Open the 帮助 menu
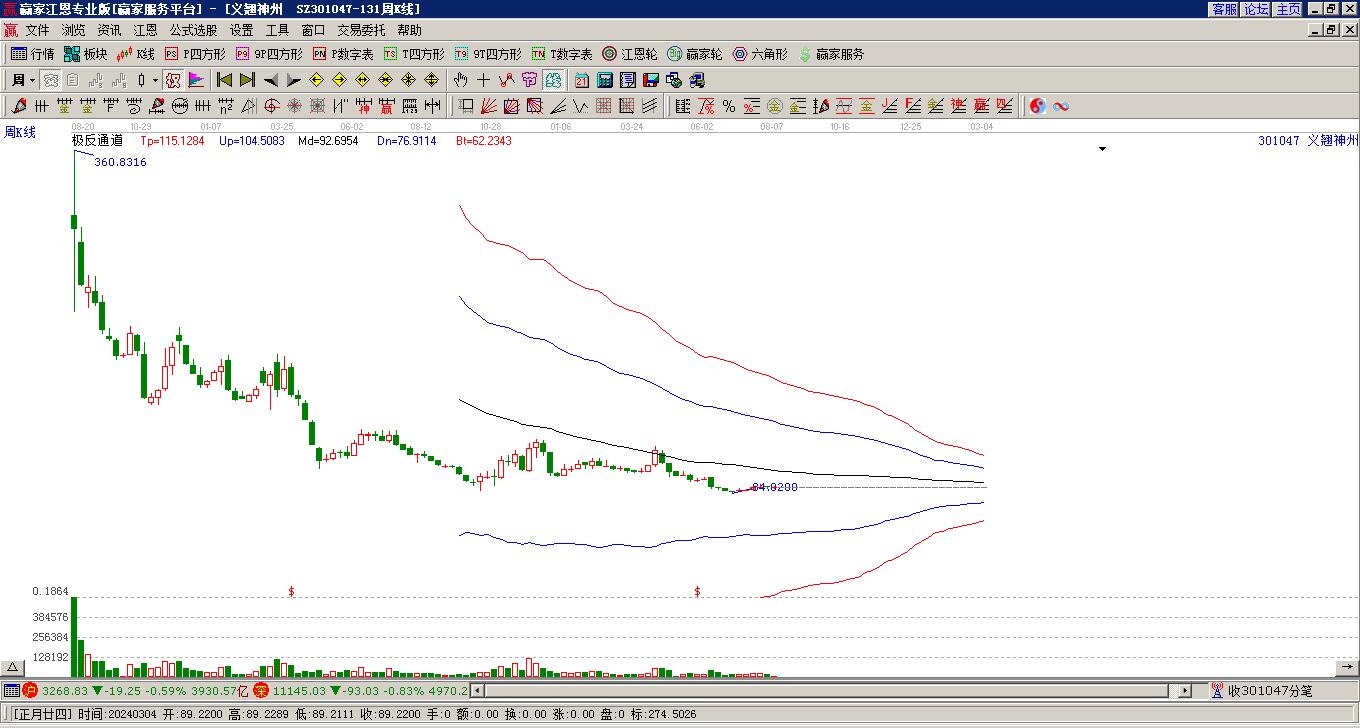The image size is (1360, 728). [409, 30]
